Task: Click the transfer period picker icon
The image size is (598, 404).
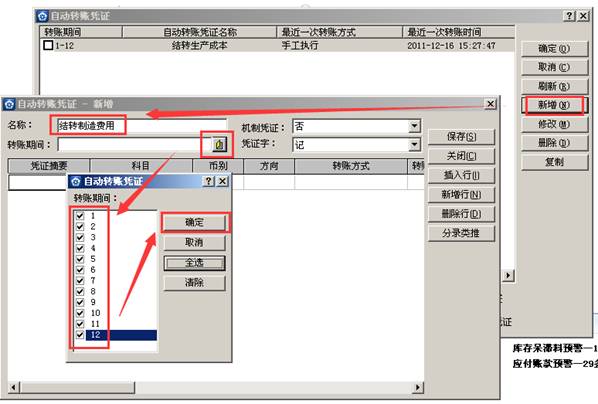Action: pos(219,145)
